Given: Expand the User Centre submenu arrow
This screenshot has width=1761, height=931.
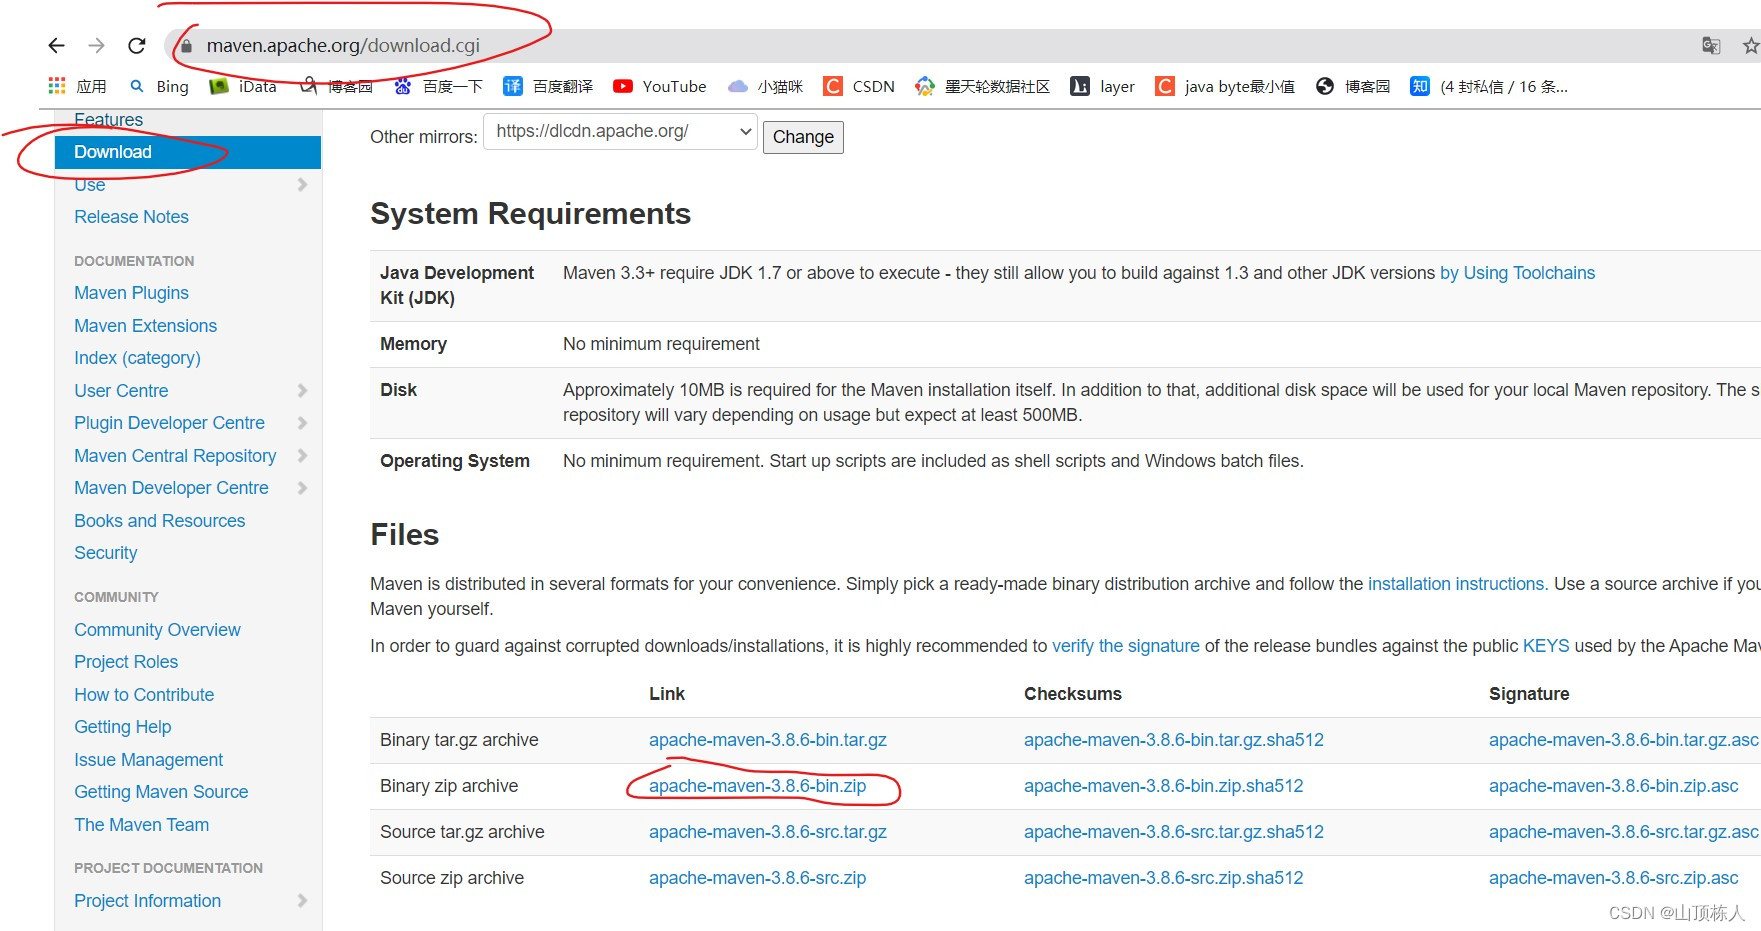Looking at the screenshot, I should click(x=302, y=391).
